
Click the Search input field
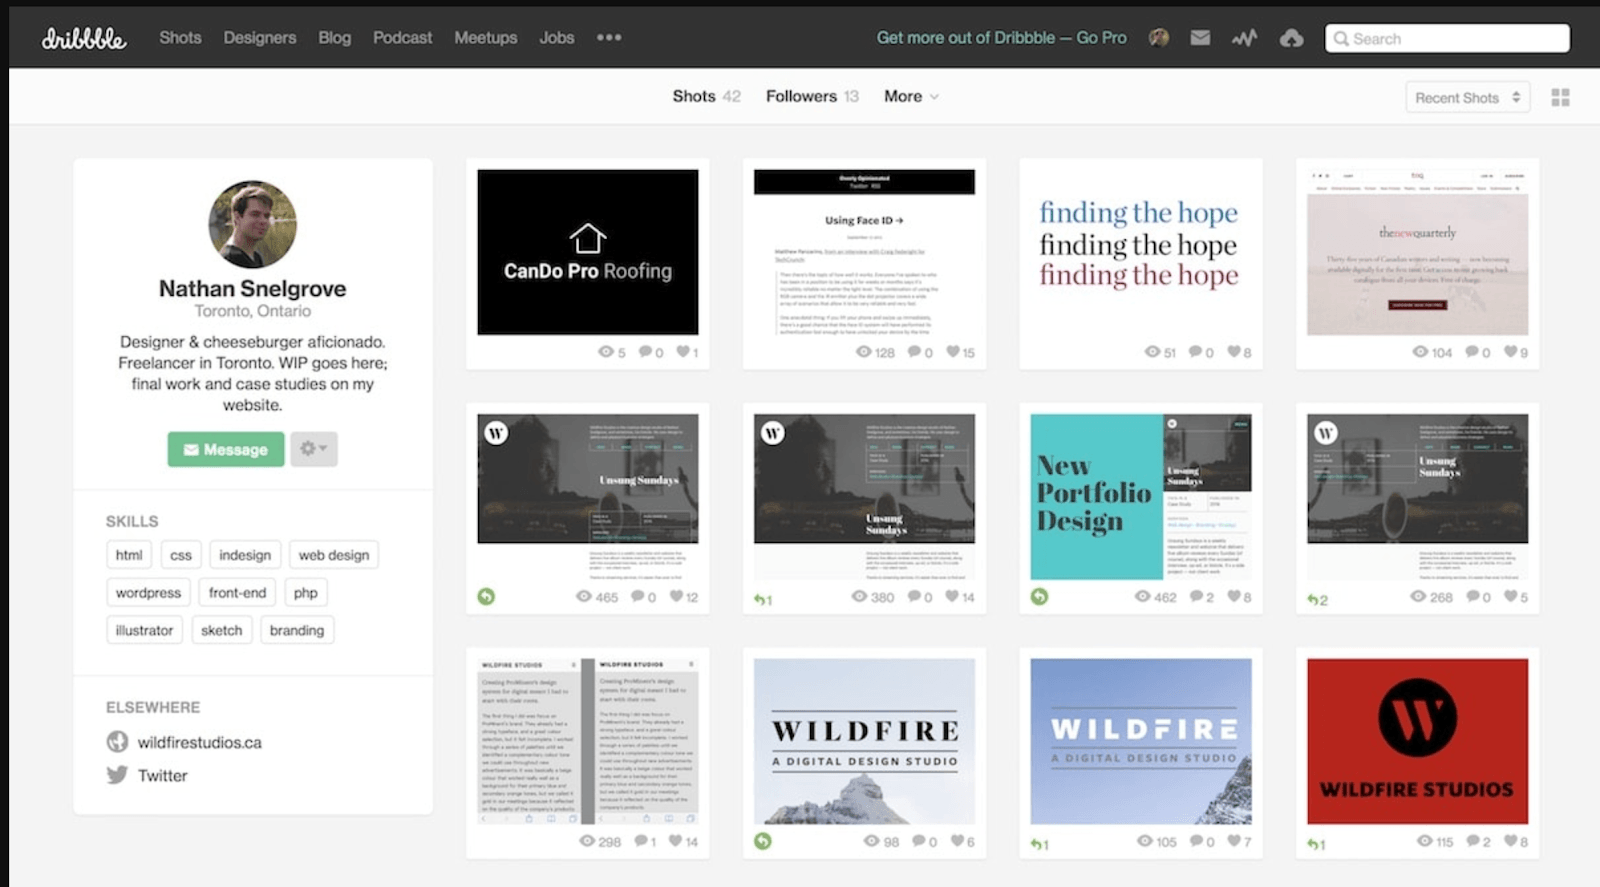point(1447,38)
